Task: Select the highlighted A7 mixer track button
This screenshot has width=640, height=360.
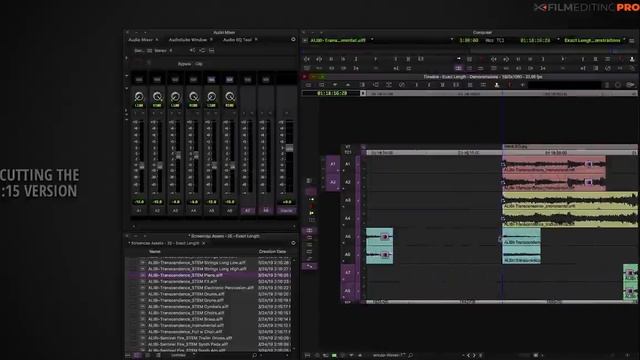Action: [248, 211]
